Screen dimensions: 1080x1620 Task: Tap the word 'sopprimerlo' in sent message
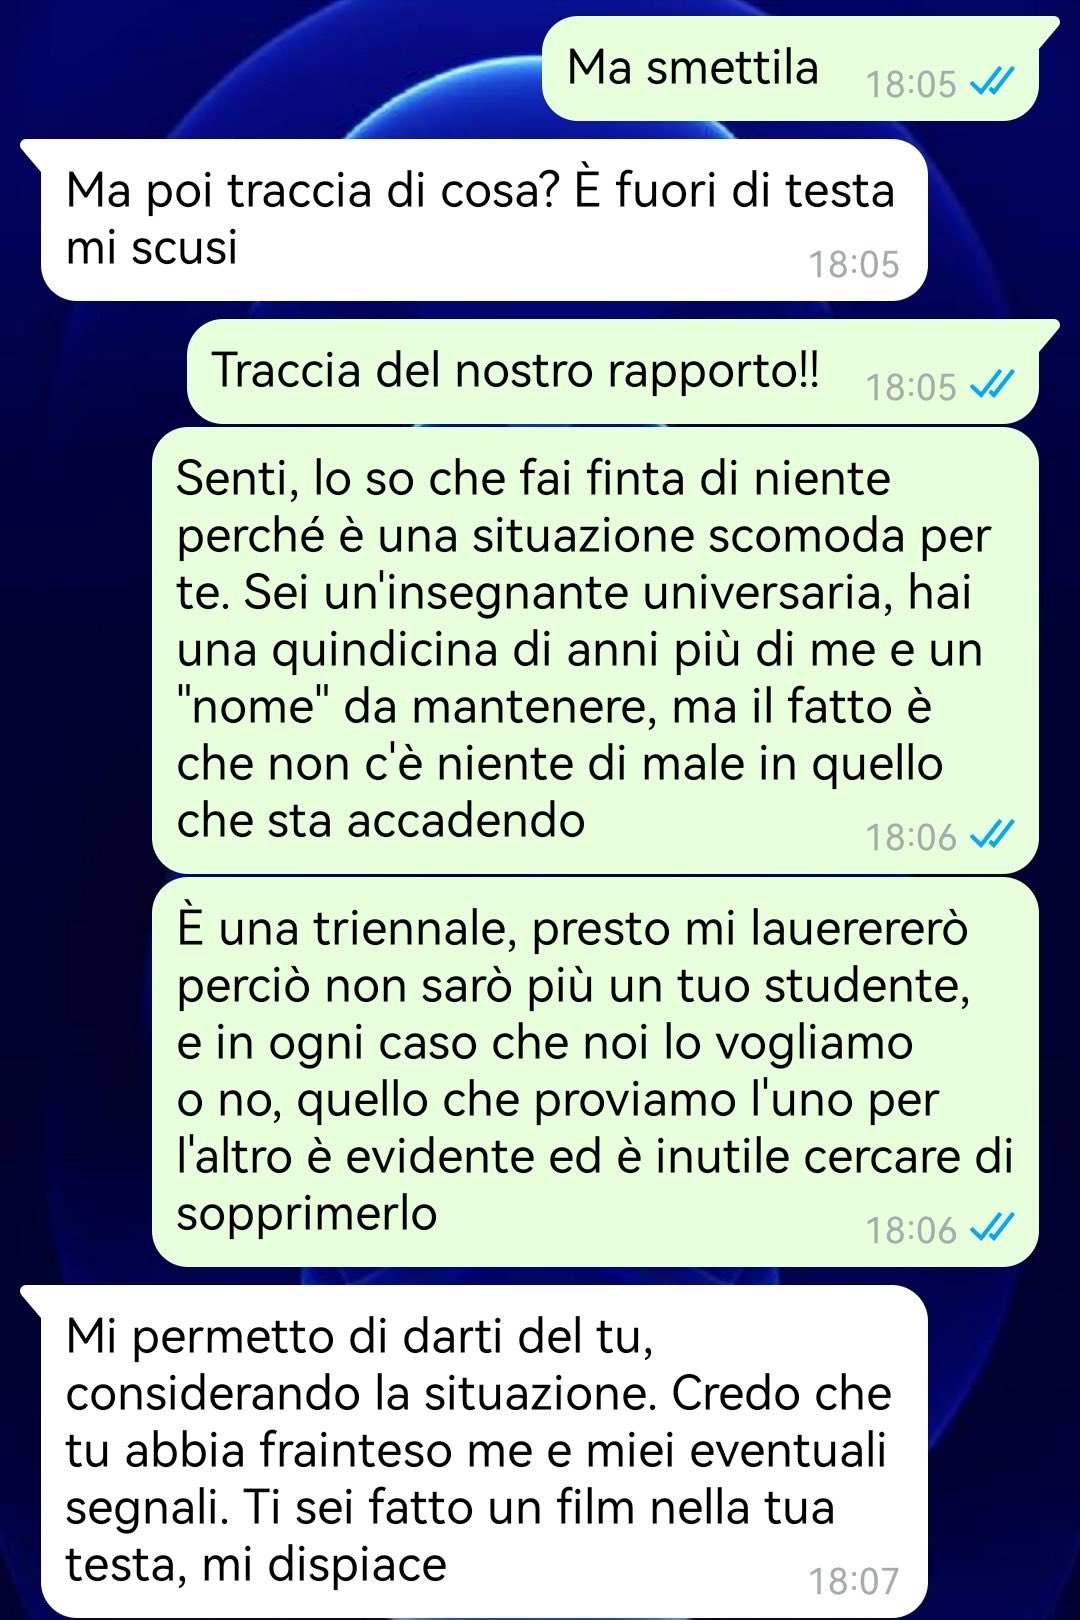coord(307,1215)
